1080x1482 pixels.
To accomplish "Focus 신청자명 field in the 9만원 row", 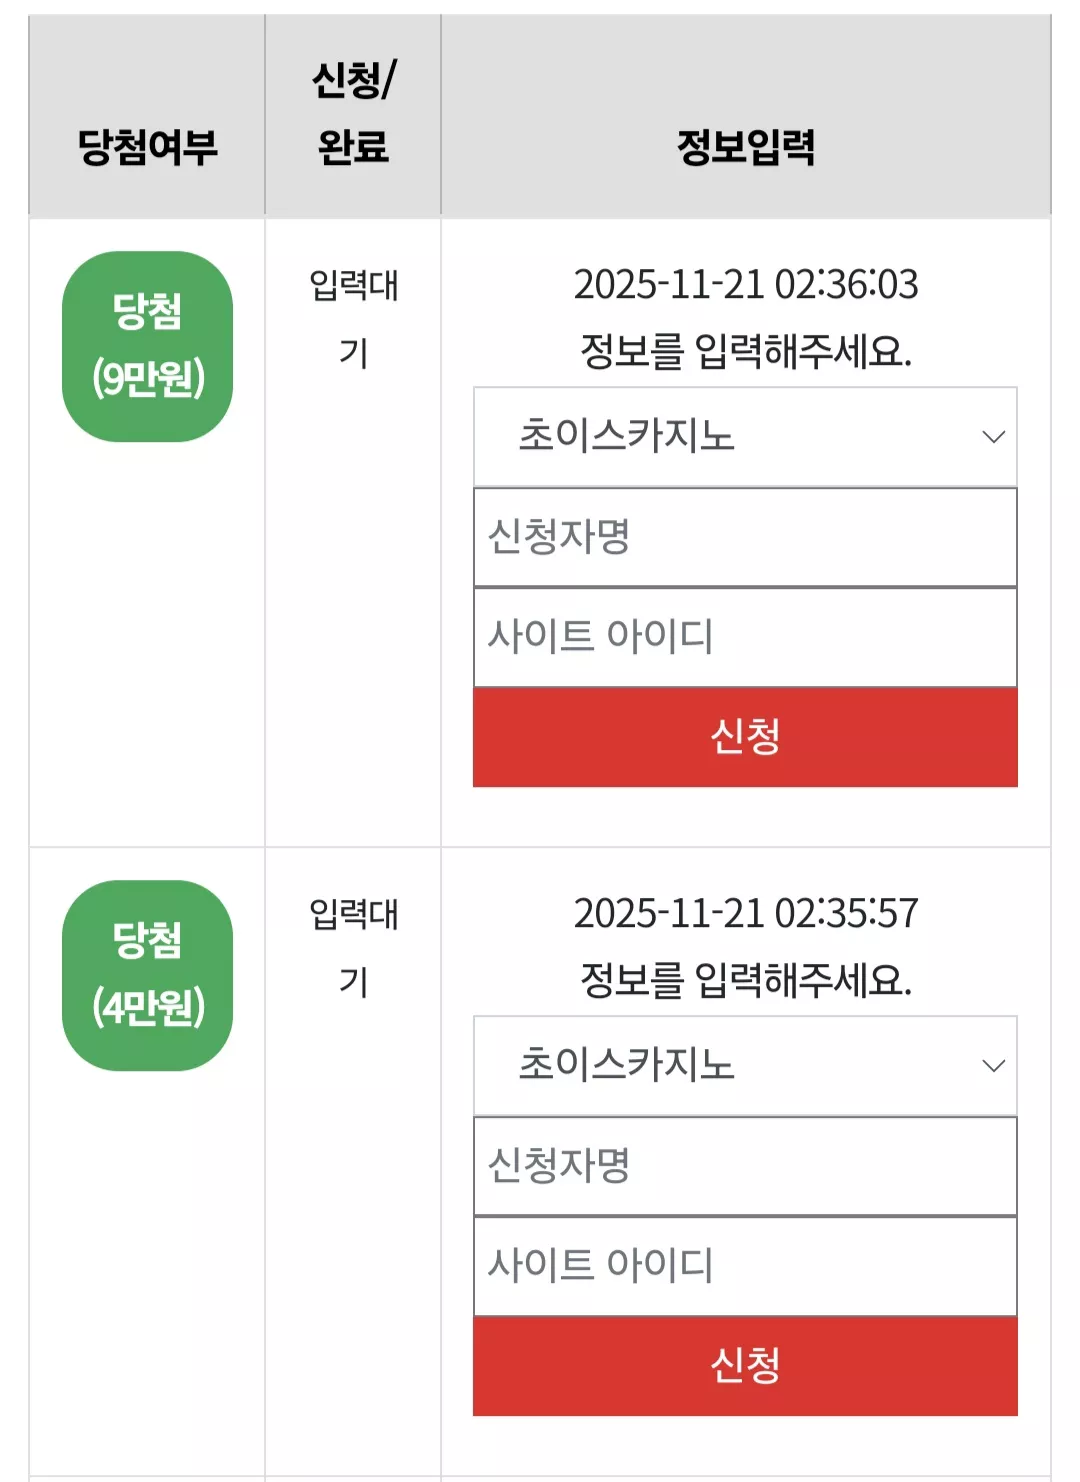I will point(745,537).
